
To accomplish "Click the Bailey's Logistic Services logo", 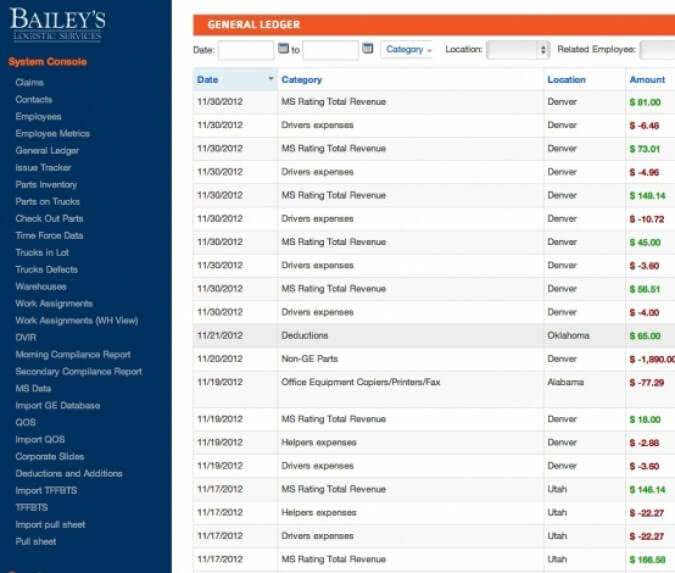I will (57, 24).
